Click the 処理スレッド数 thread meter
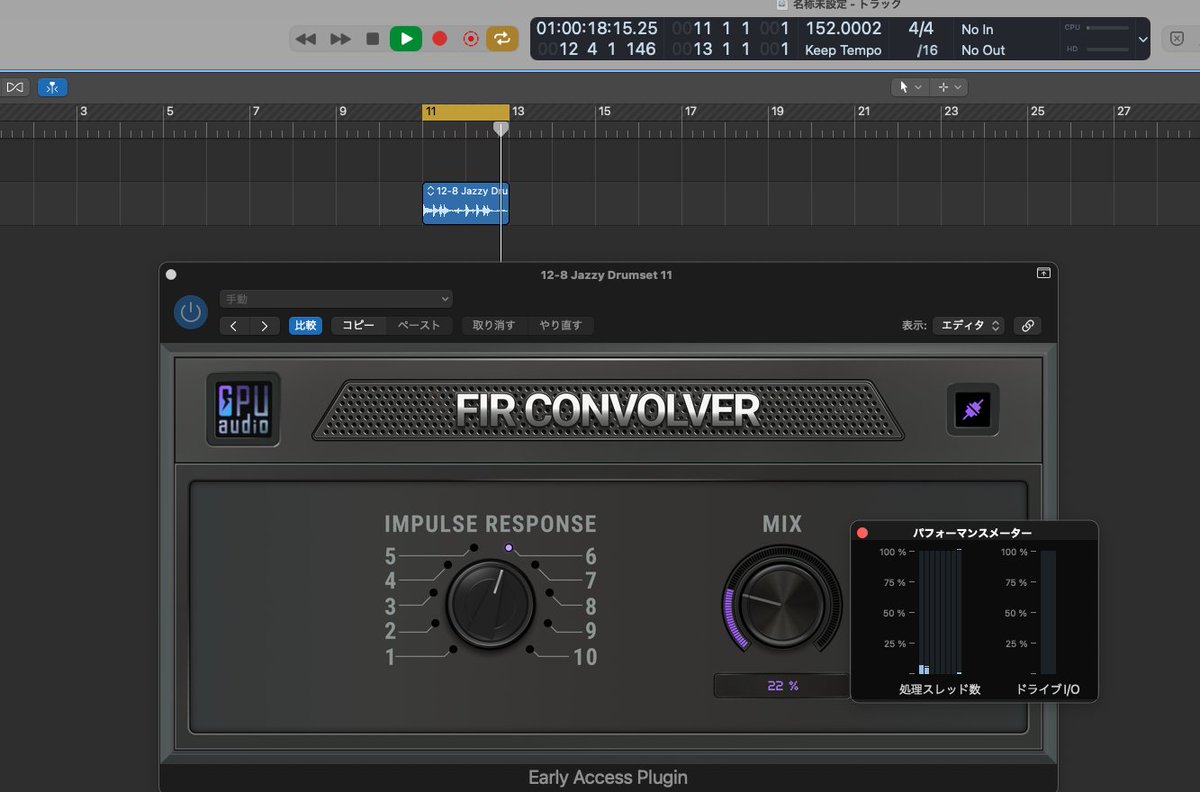 (x=939, y=611)
